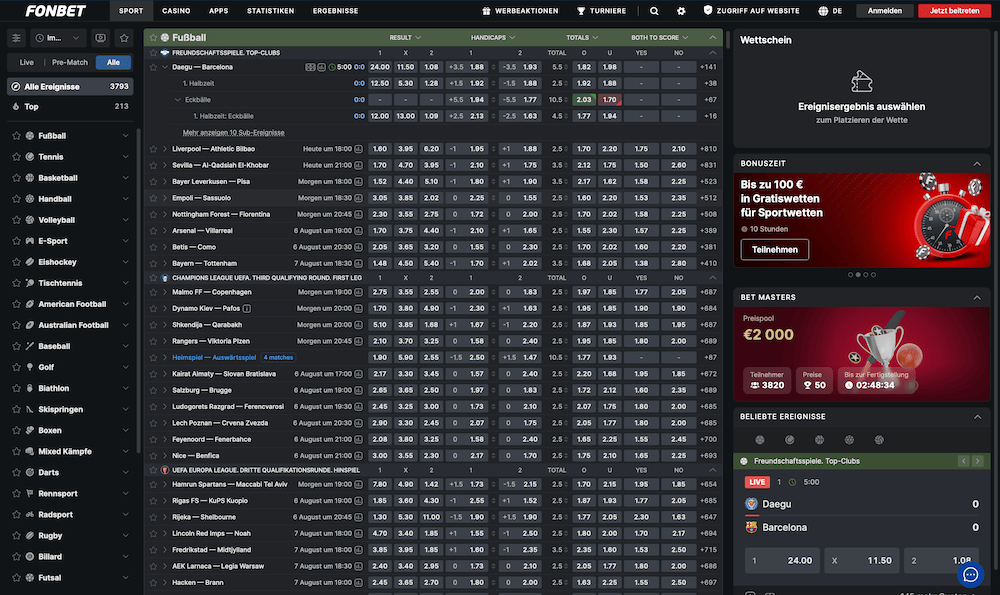1000x595 pixels.
Task: Star the Liverpool — Athletic Bilbao match
Action: [153, 149]
